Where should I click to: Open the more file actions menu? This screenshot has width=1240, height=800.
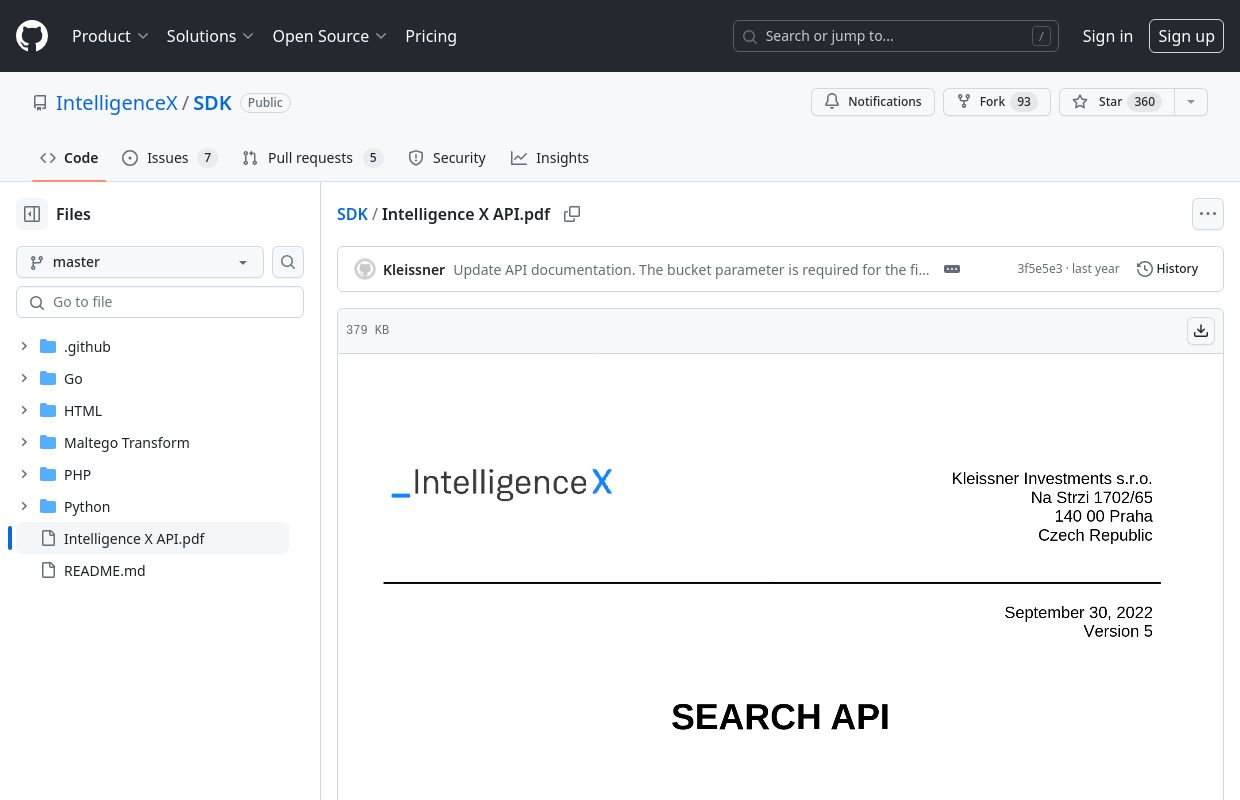click(x=1208, y=214)
